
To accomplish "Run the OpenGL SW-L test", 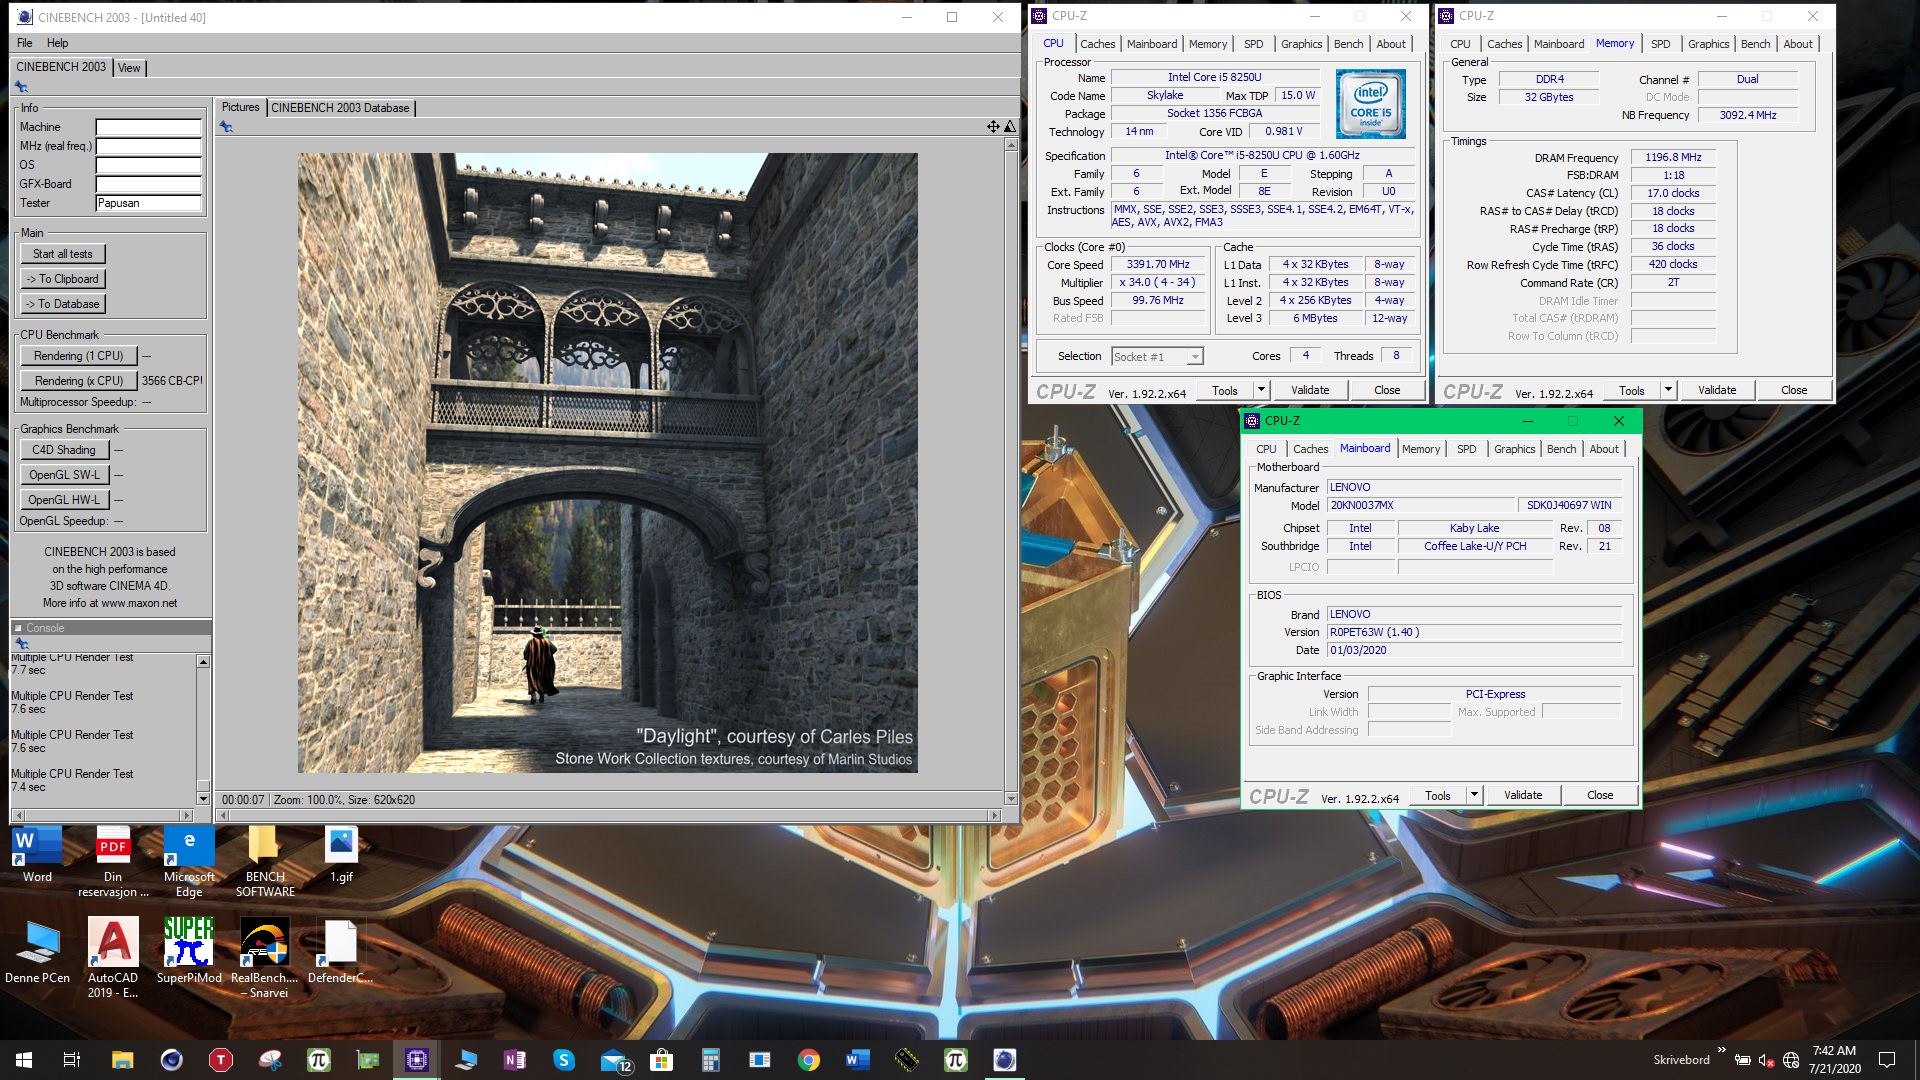I will click(x=63, y=475).
